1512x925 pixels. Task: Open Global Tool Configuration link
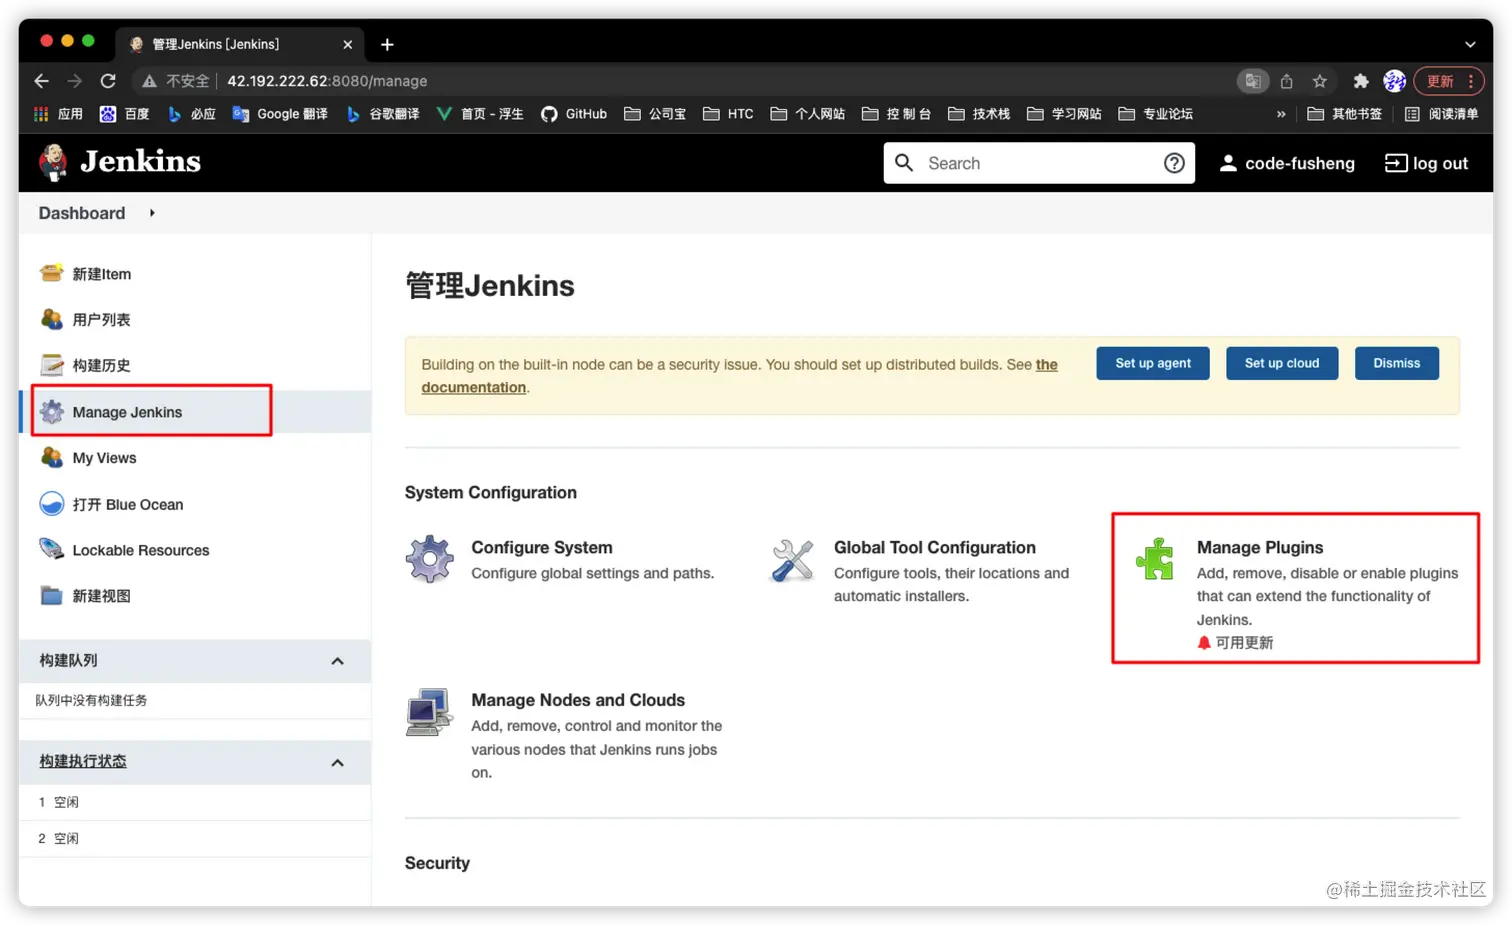pos(935,547)
